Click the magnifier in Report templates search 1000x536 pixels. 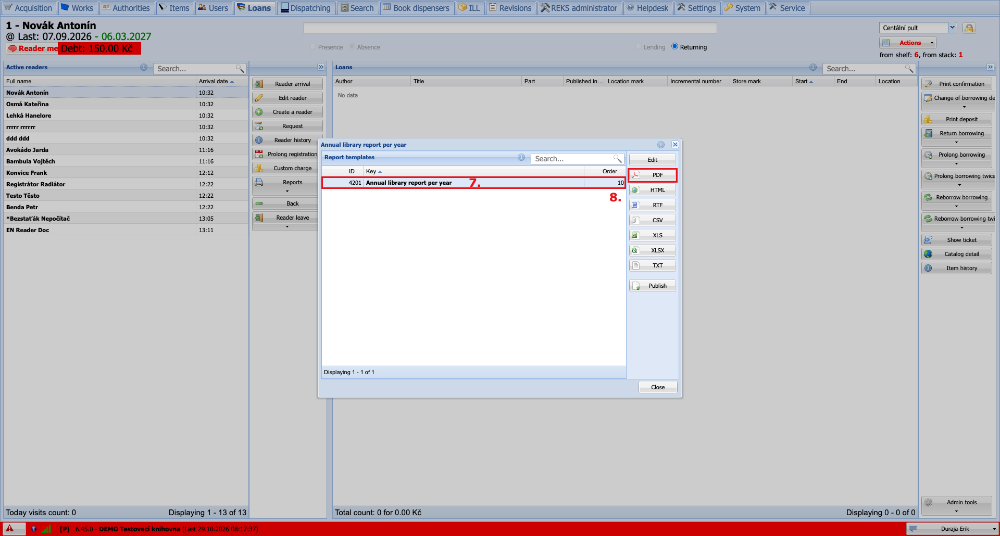point(617,158)
